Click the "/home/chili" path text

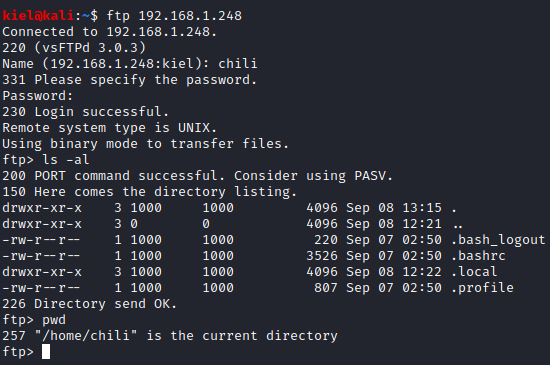[86, 336]
